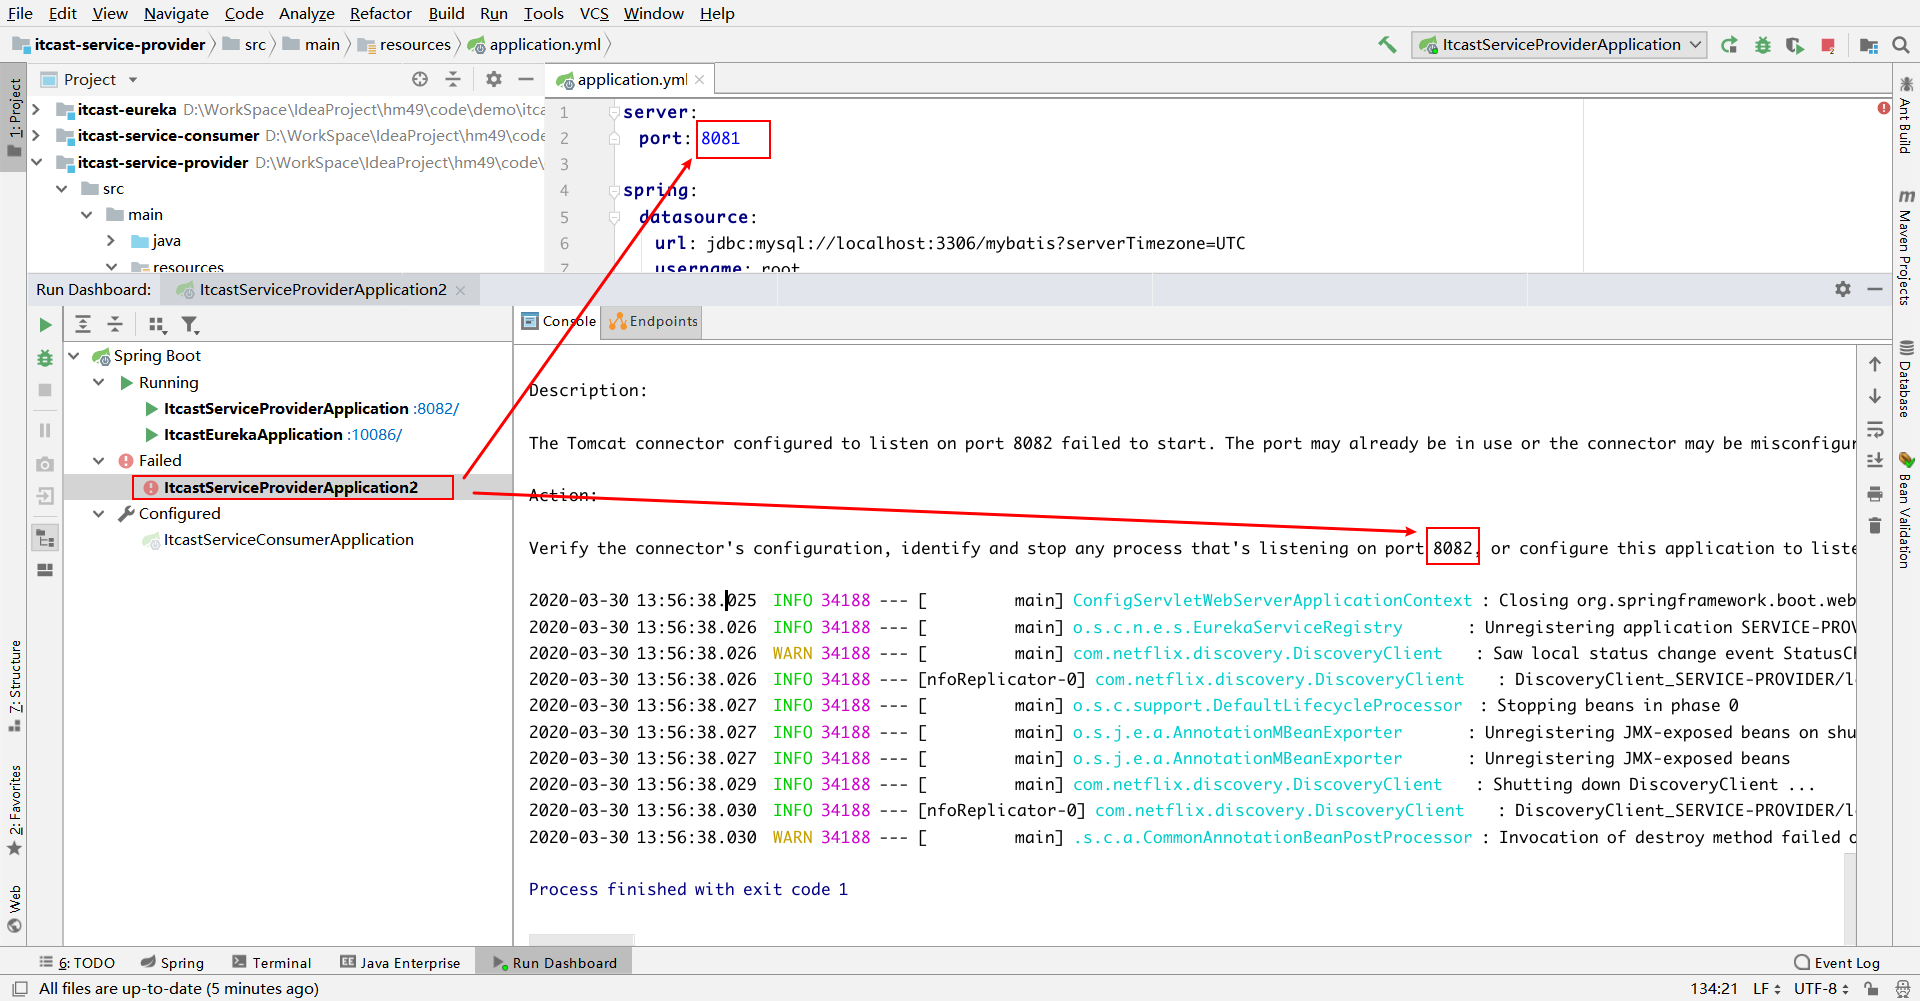Screen dimensions: 1920x1001
Task: Click the :10086/ link of ItcastEurekaApplication
Action: point(375,434)
